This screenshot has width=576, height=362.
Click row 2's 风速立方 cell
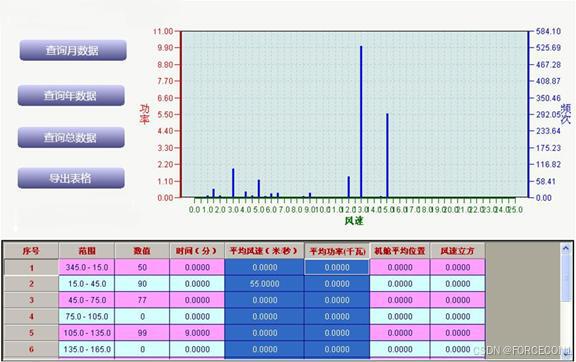point(458,284)
